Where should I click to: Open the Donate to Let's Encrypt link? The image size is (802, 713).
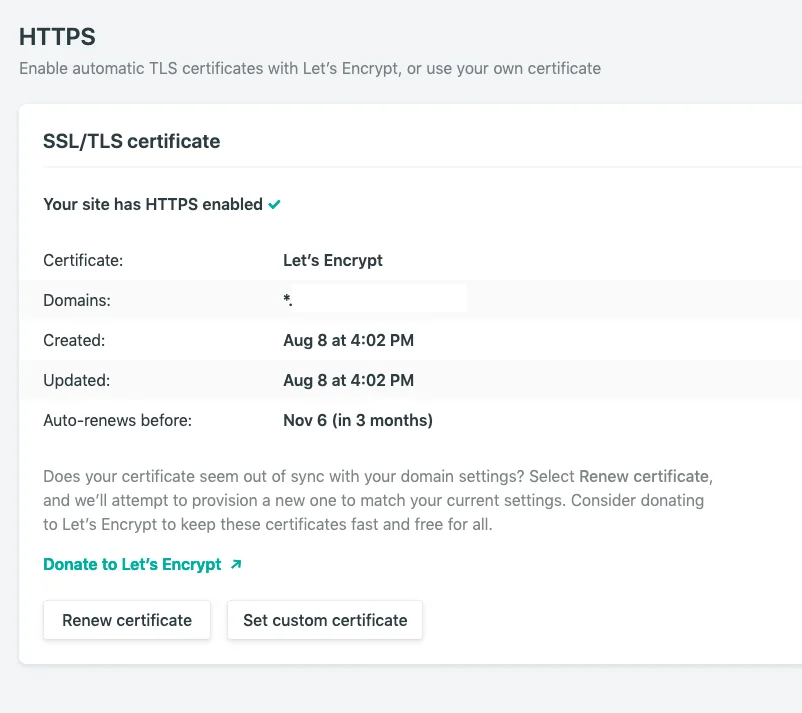click(131, 564)
